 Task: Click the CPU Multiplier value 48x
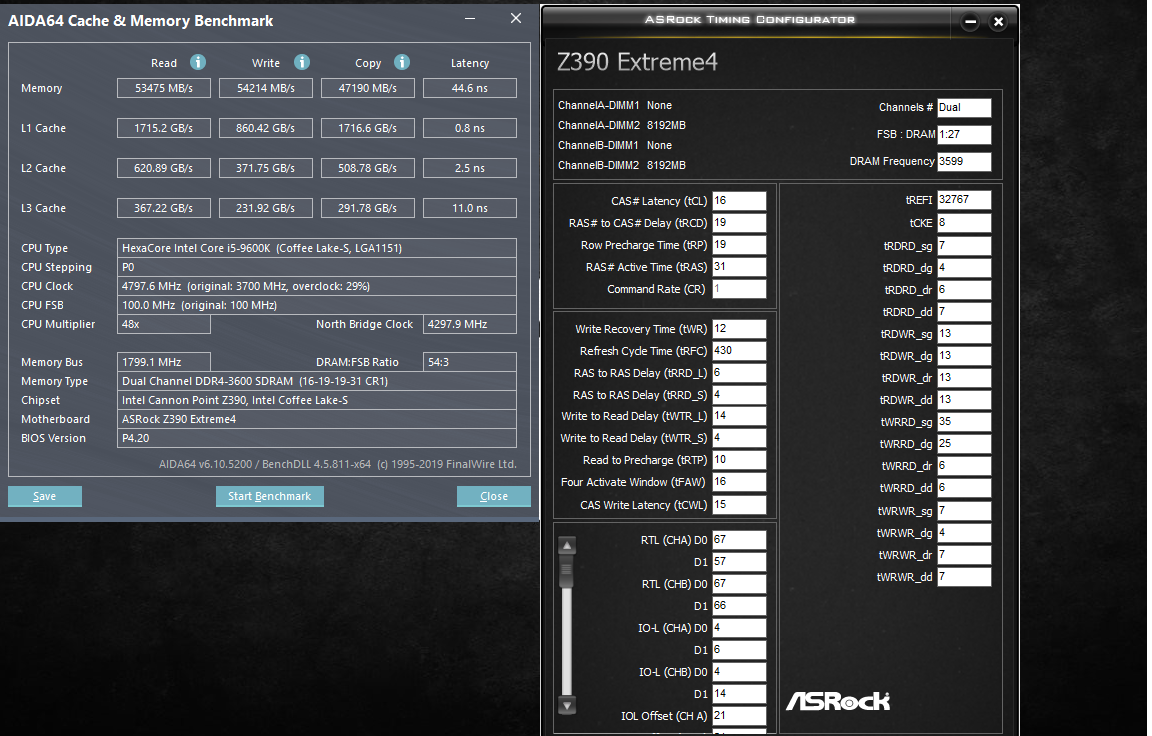pyautogui.click(x=164, y=325)
